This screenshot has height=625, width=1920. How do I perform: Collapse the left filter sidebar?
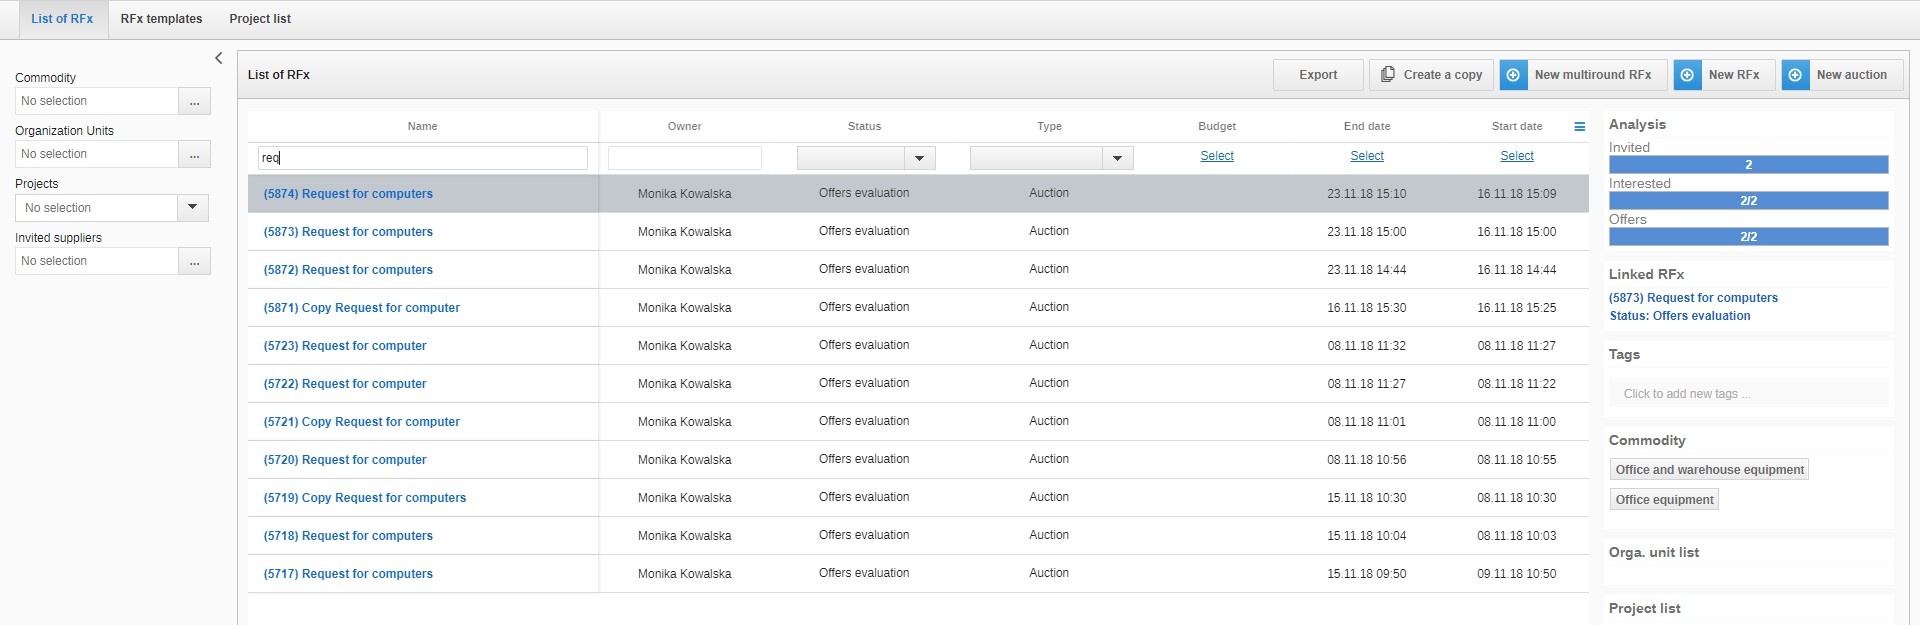point(219,58)
